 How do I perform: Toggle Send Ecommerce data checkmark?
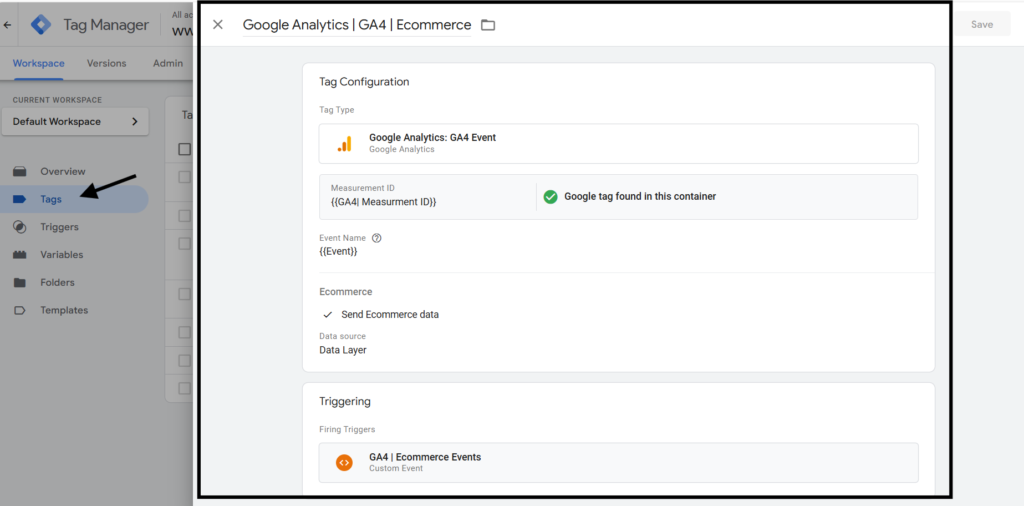pyautogui.click(x=328, y=315)
